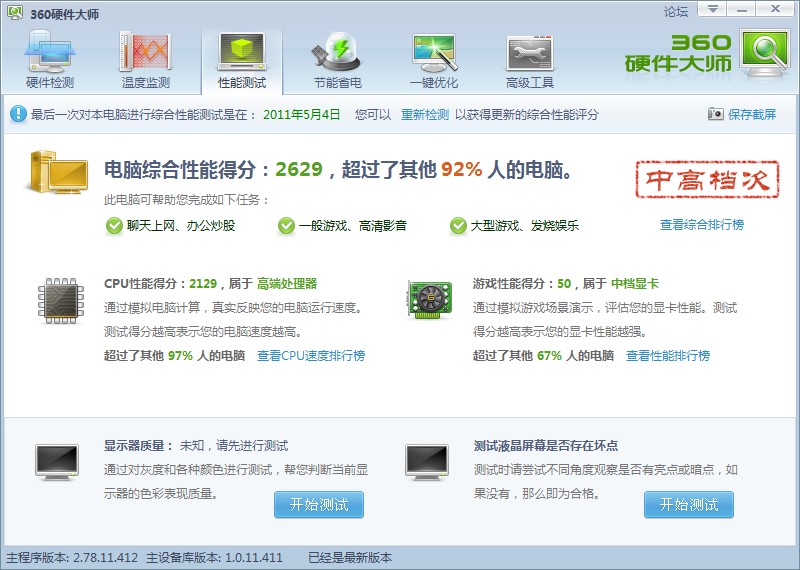
Task: Start the 液晶屏幕坏点 dead pixel test
Action: click(x=689, y=505)
